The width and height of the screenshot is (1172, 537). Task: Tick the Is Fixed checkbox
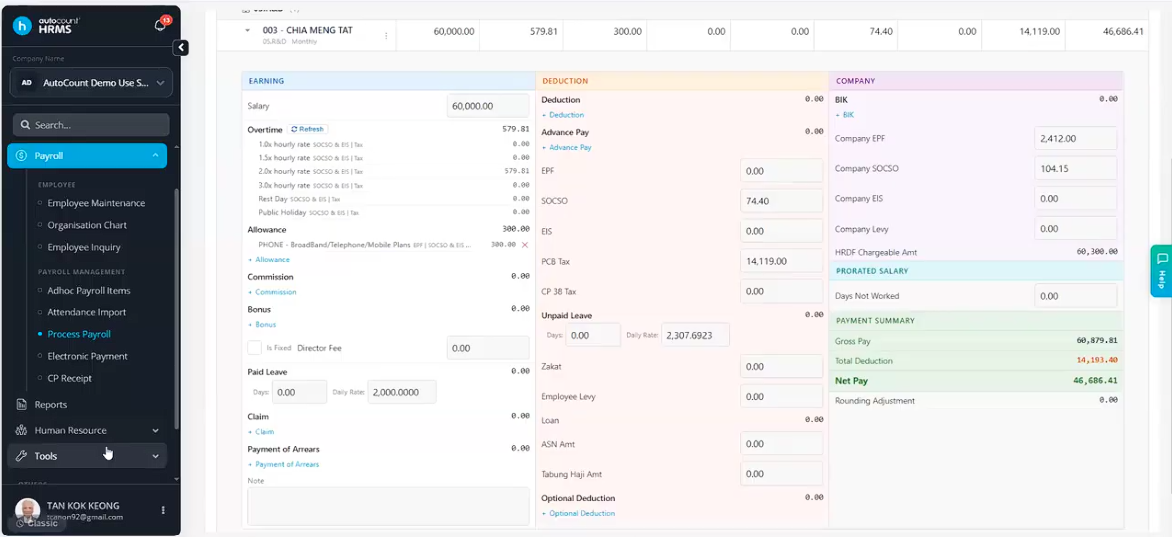coord(254,348)
